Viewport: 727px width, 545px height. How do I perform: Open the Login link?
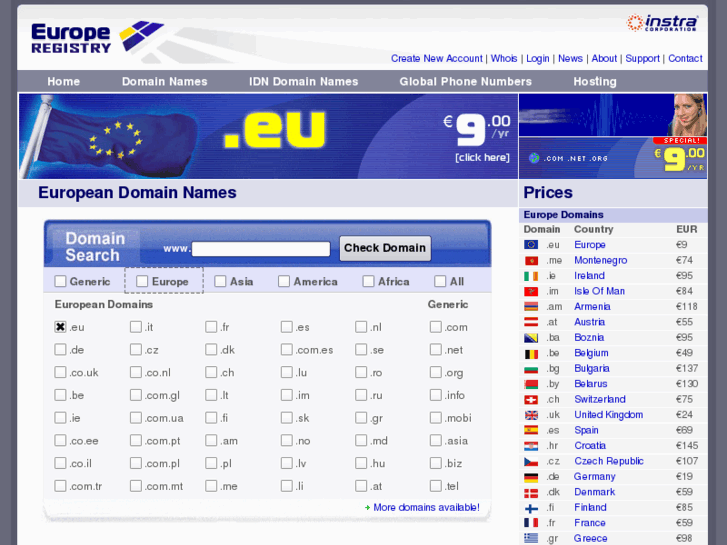(538, 58)
